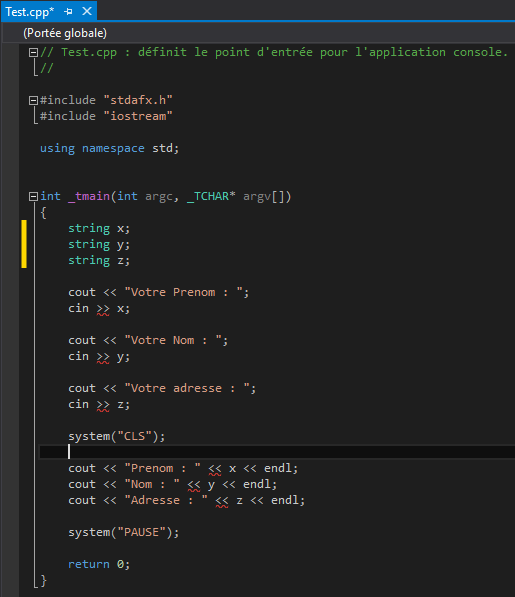515x597 pixels.
Task: Click the underlined << after "Nom : "
Action: (194, 485)
